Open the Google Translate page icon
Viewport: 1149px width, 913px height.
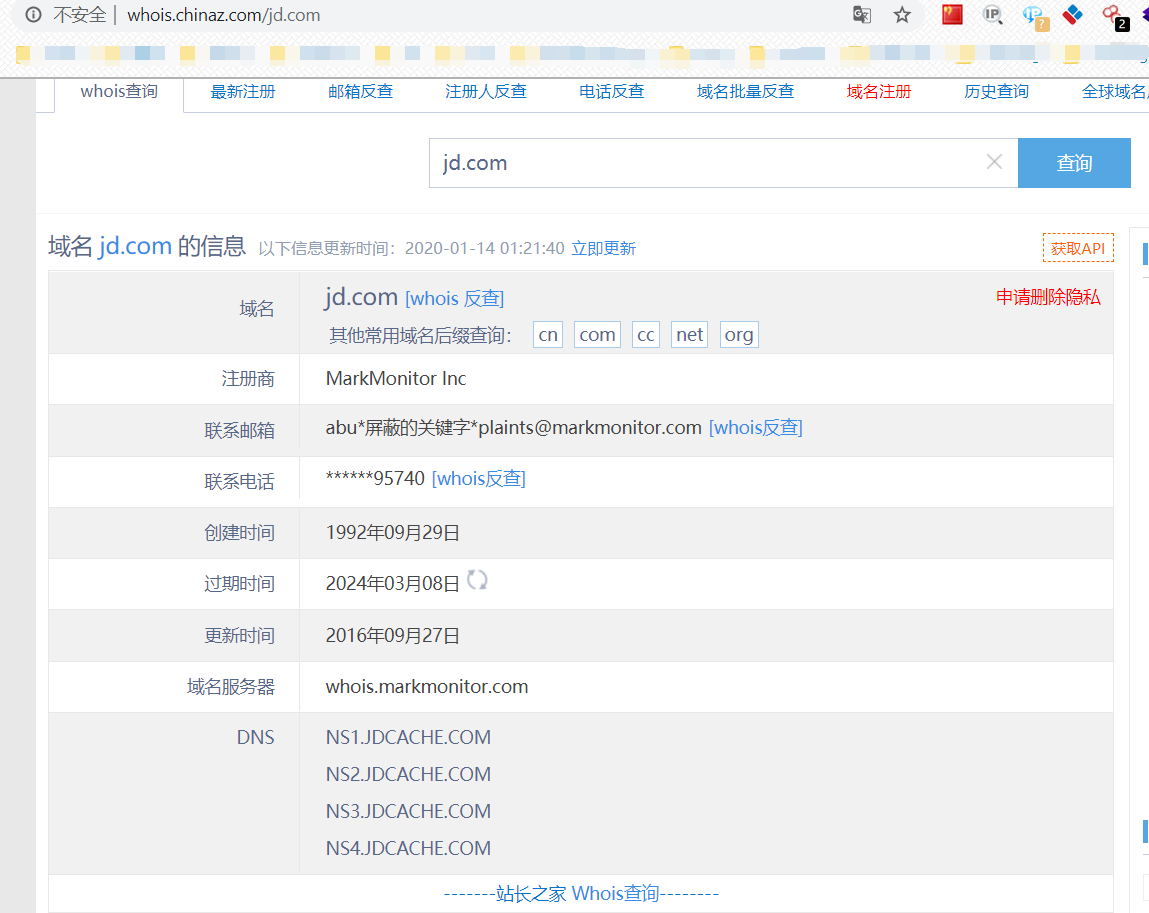(x=862, y=15)
